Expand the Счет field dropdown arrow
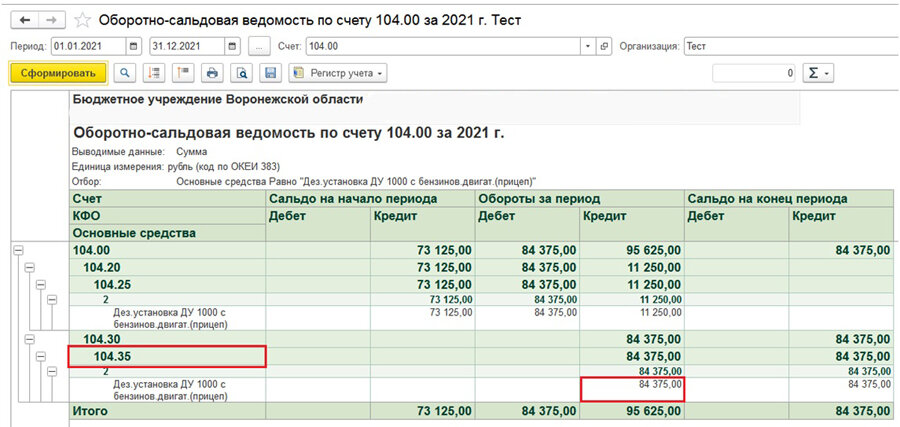Screen dimensions: 900x427 pyautogui.click(x=588, y=46)
